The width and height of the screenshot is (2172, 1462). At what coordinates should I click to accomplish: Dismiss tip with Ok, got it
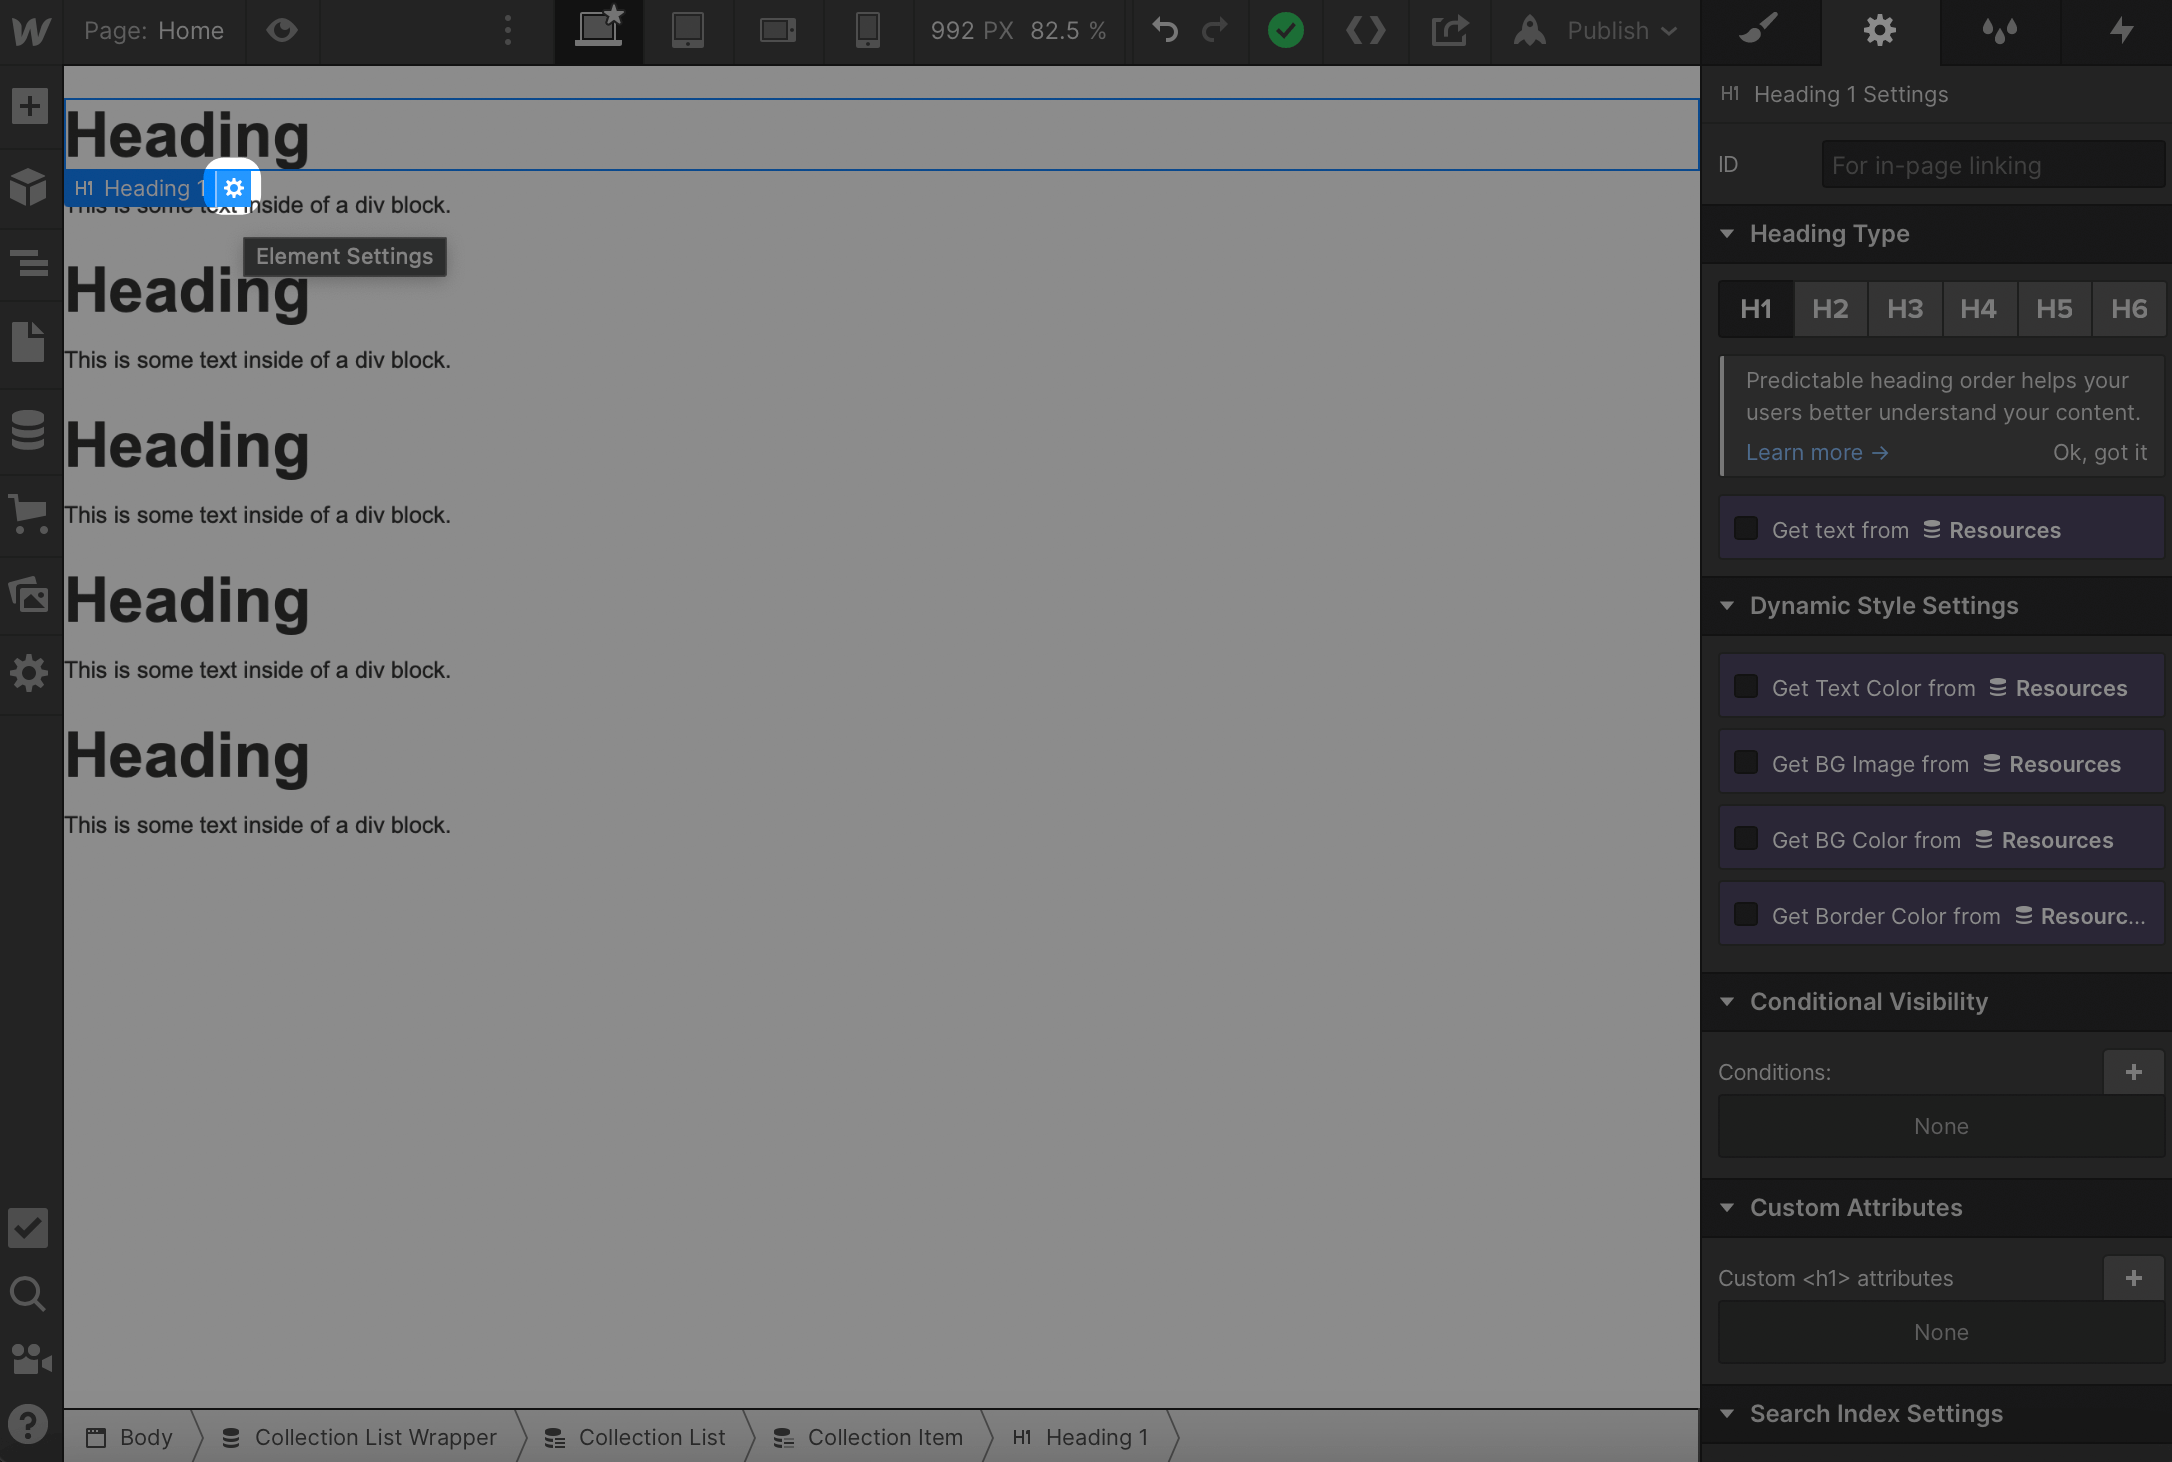(2100, 453)
